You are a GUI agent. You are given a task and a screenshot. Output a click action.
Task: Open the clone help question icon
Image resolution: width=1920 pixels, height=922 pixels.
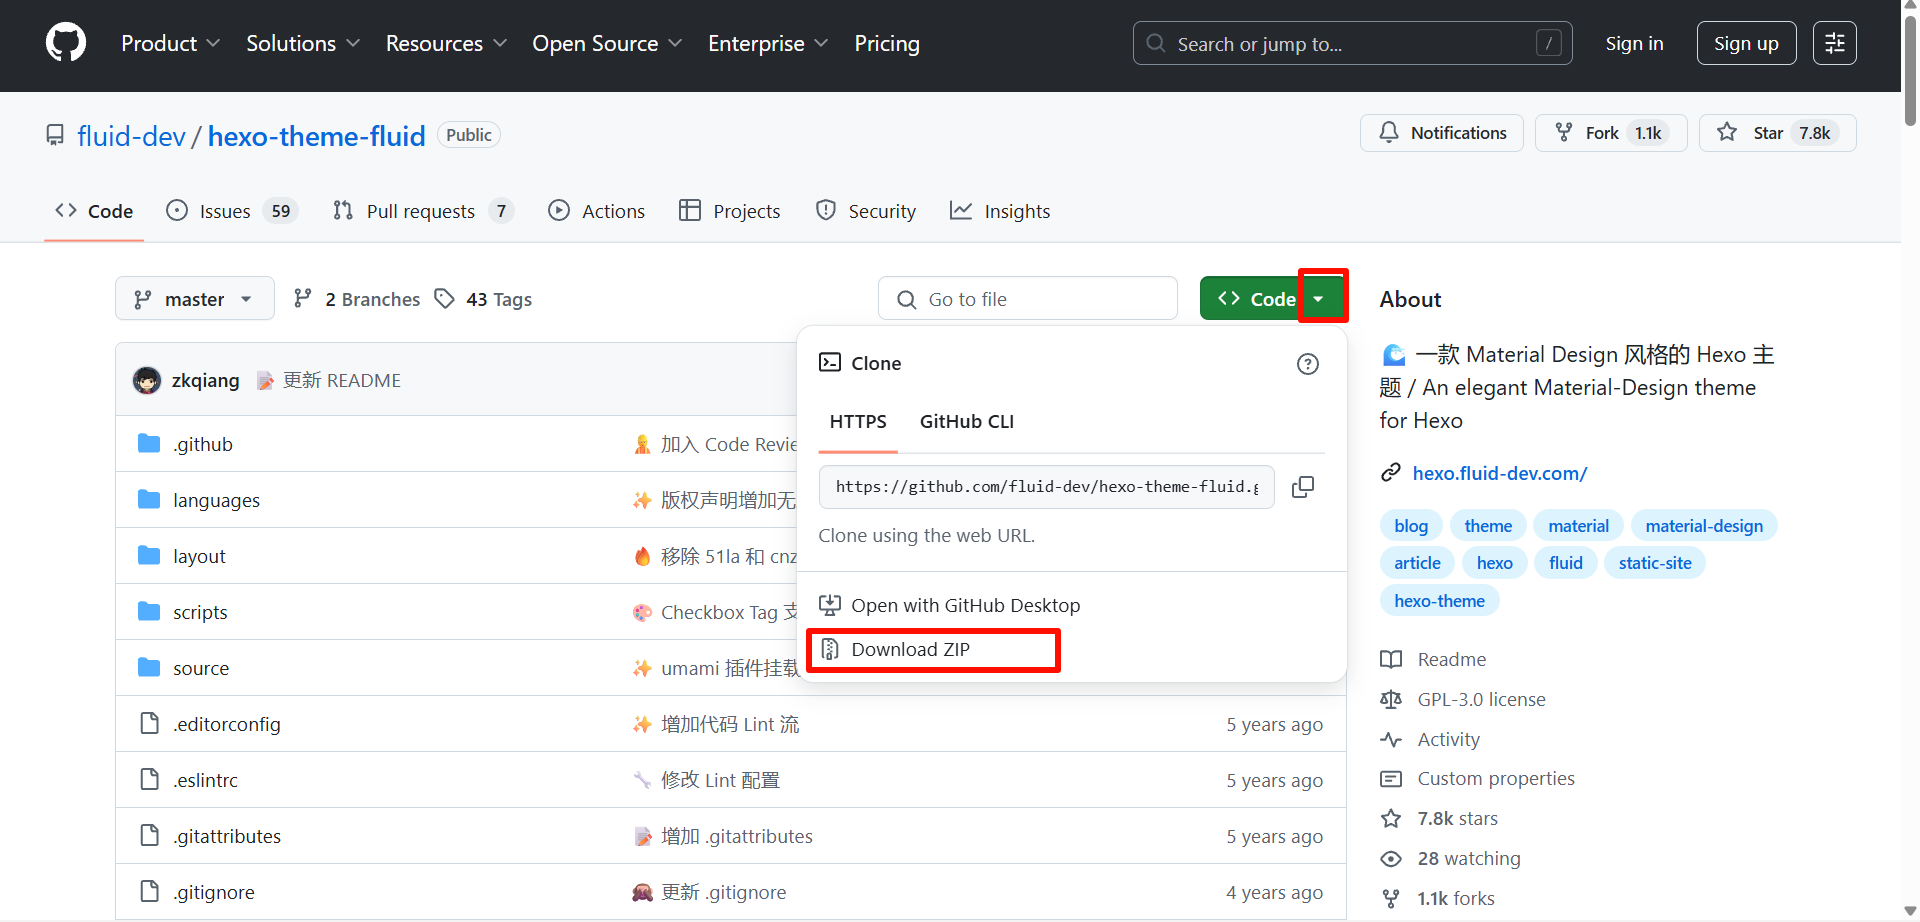(1307, 364)
